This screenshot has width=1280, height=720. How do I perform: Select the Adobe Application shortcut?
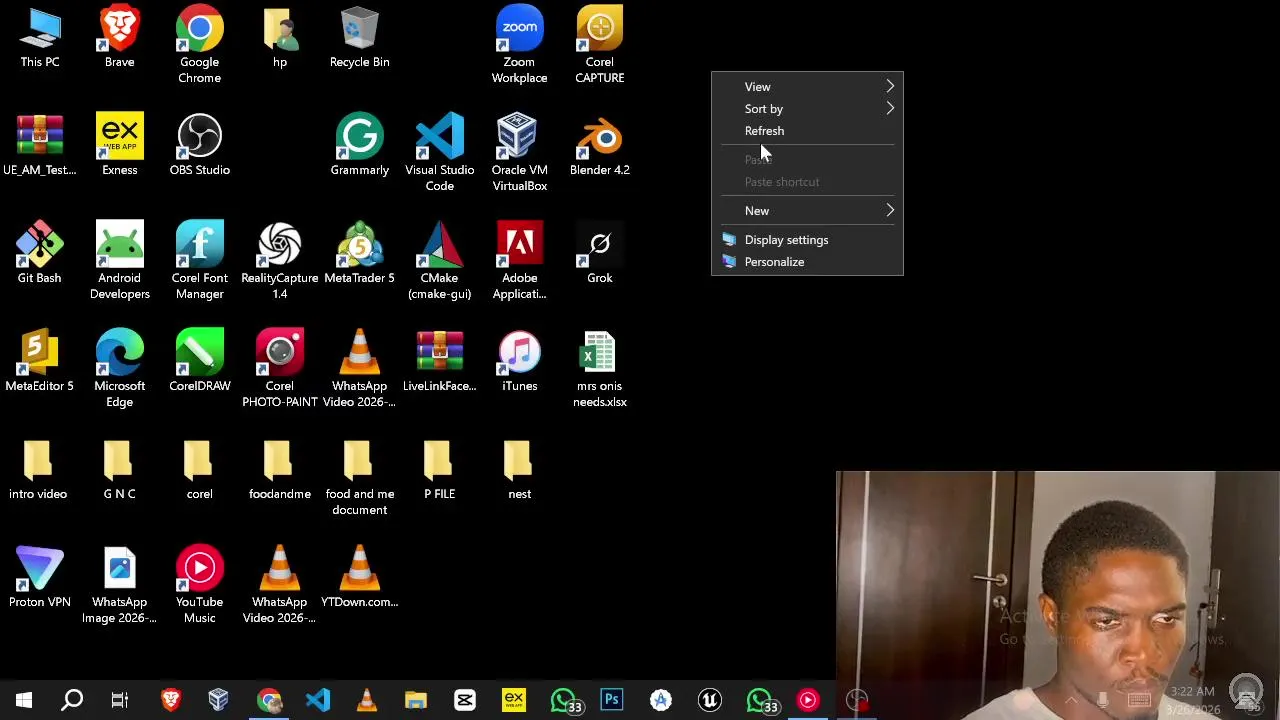point(520,261)
